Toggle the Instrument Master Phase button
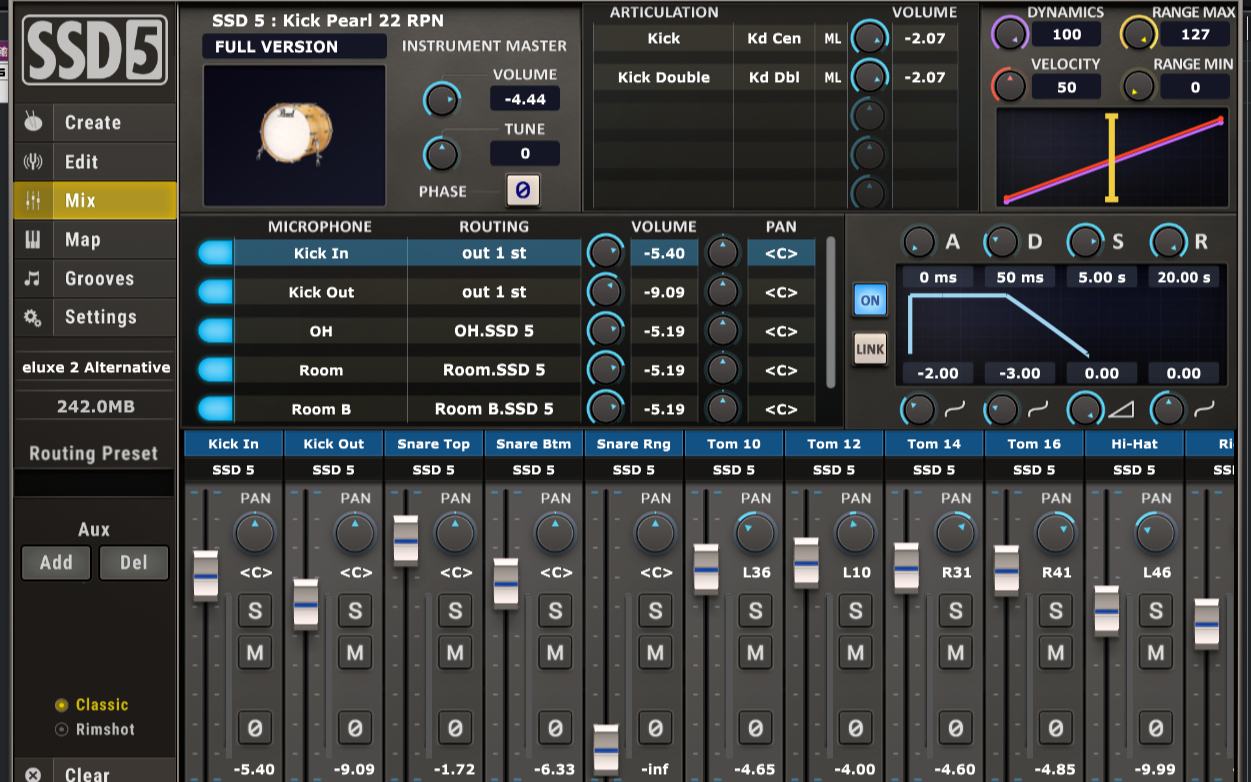This screenshot has width=1251, height=782. click(x=523, y=190)
